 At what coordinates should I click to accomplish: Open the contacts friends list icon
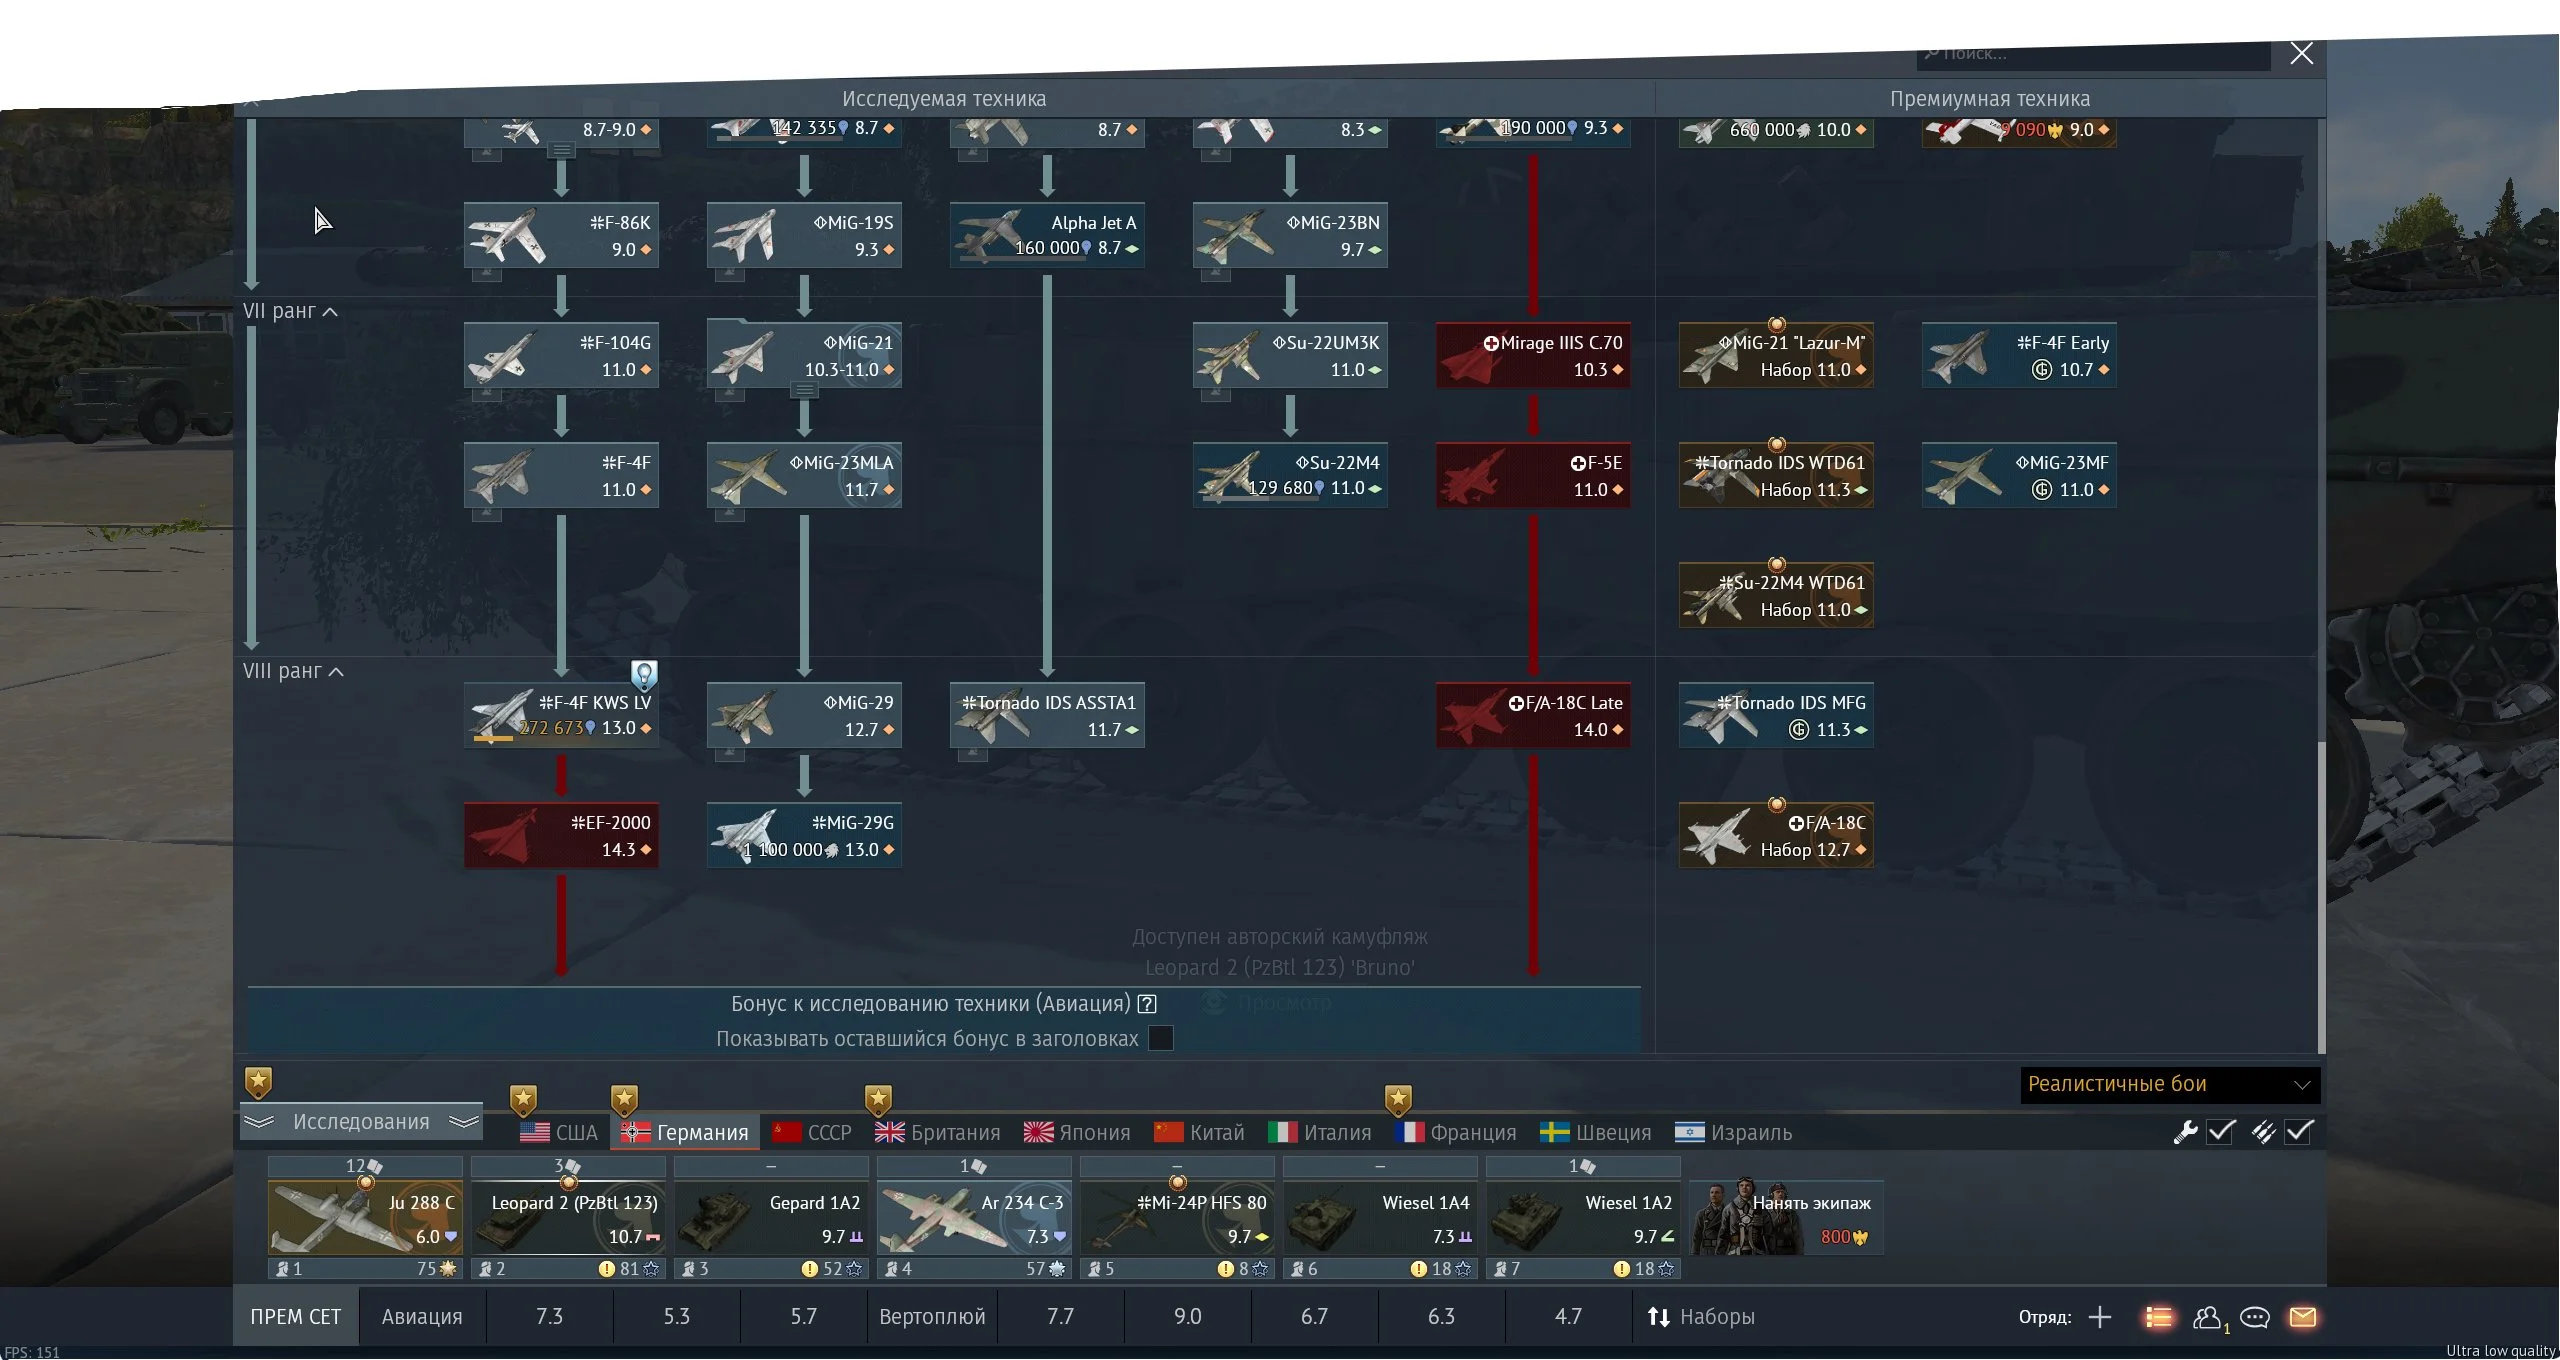[x=2207, y=1317]
